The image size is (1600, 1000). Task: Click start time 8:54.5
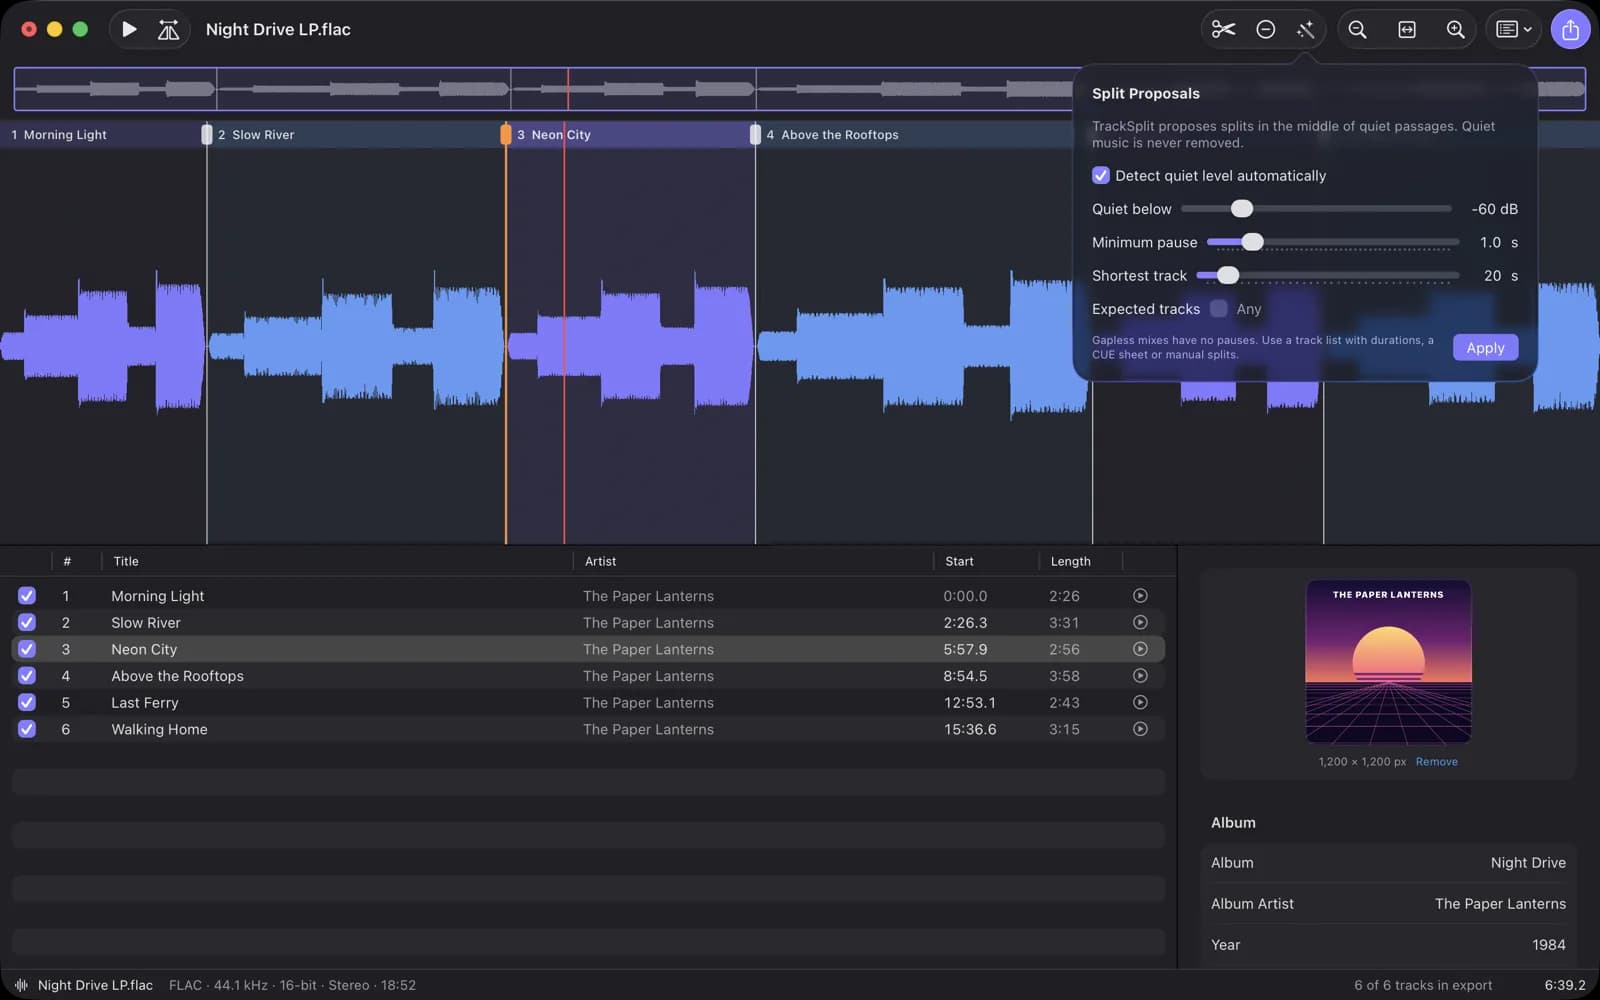coord(965,676)
